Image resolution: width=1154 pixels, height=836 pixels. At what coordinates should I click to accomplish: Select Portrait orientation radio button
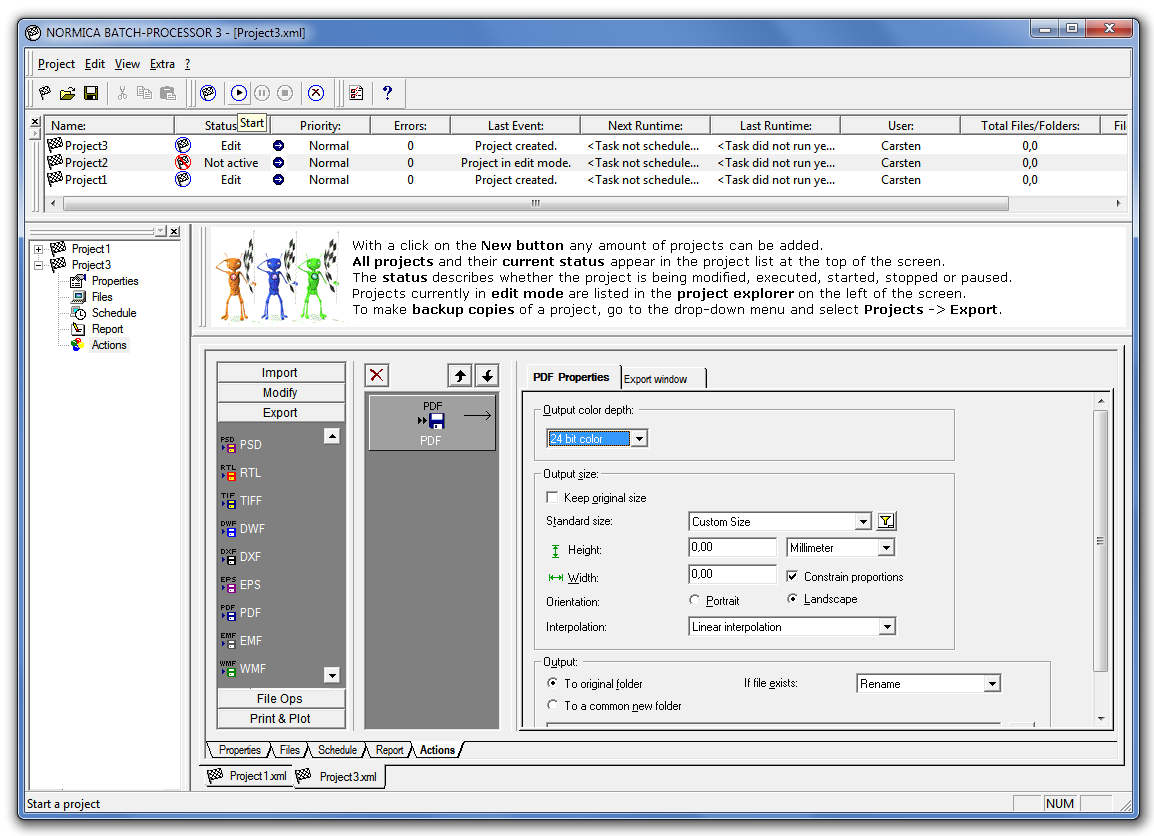[x=695, y=600]
